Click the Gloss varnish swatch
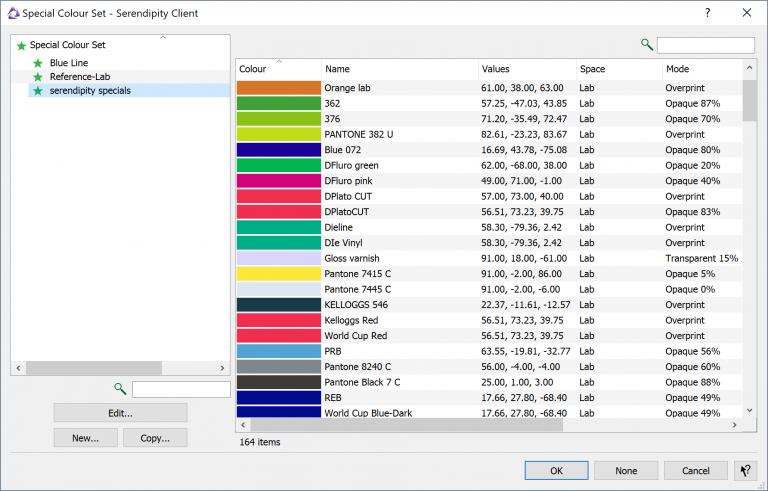The width and height of the screenshot is (768, 491). coord(279,258)
